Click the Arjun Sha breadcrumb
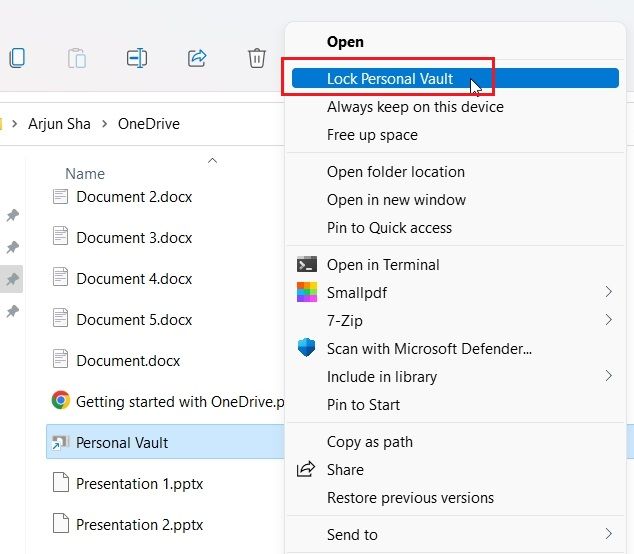 [x=59, y=124]
